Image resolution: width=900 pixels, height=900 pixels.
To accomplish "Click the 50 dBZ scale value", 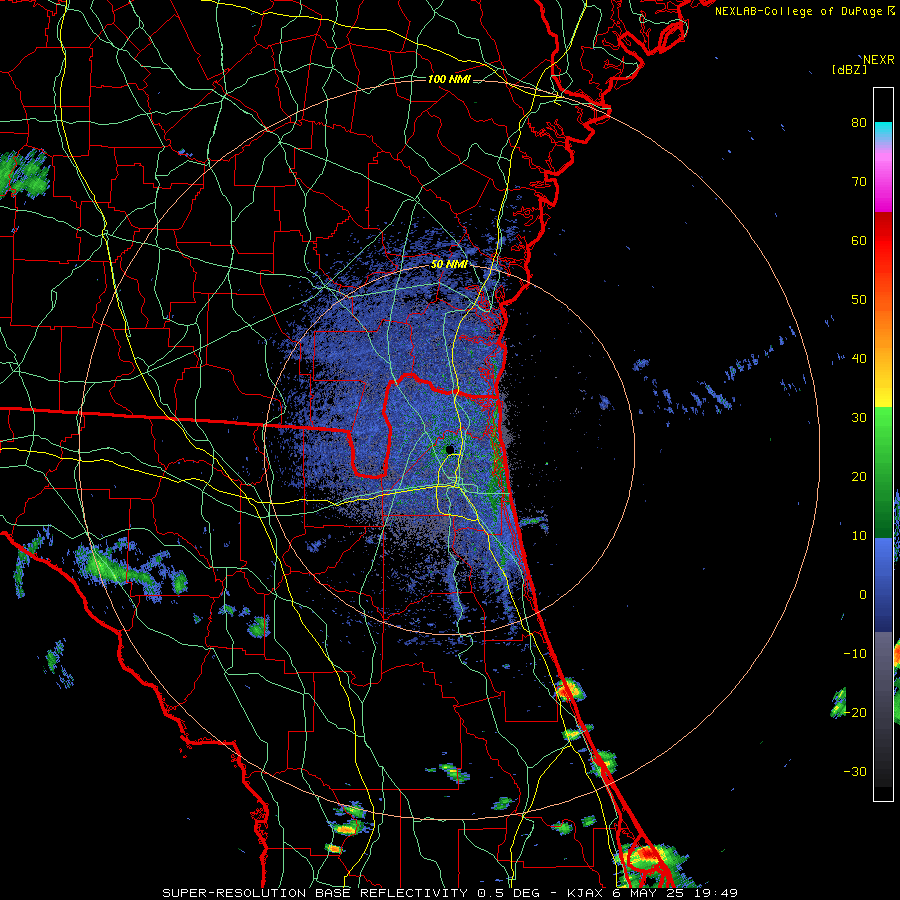I will pyautogui.click(x=859, y=300).
